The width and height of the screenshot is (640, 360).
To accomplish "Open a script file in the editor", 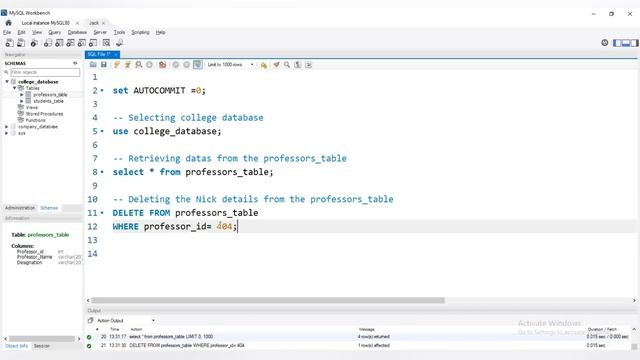I will coord(93,65).
